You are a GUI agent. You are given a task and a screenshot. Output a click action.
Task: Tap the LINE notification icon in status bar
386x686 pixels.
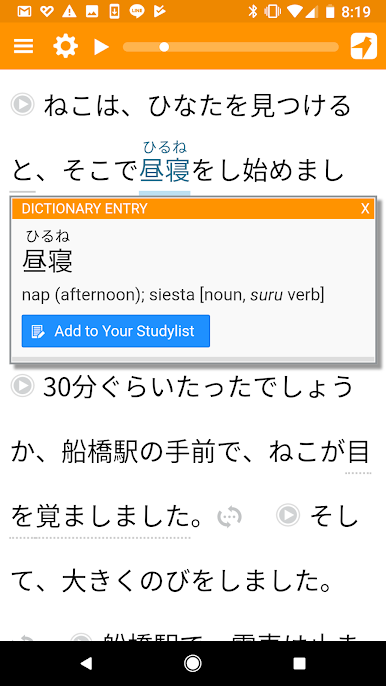pyautogui.click(x=137, y=12)
